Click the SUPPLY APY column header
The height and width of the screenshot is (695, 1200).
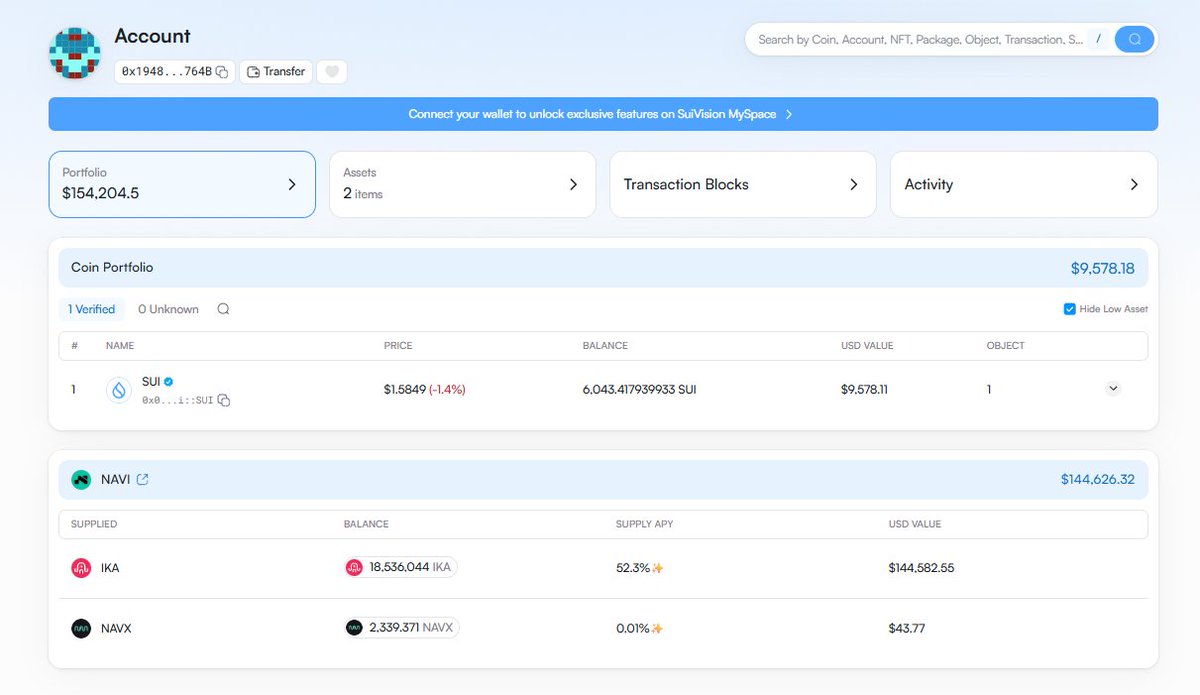click(644, 524)
